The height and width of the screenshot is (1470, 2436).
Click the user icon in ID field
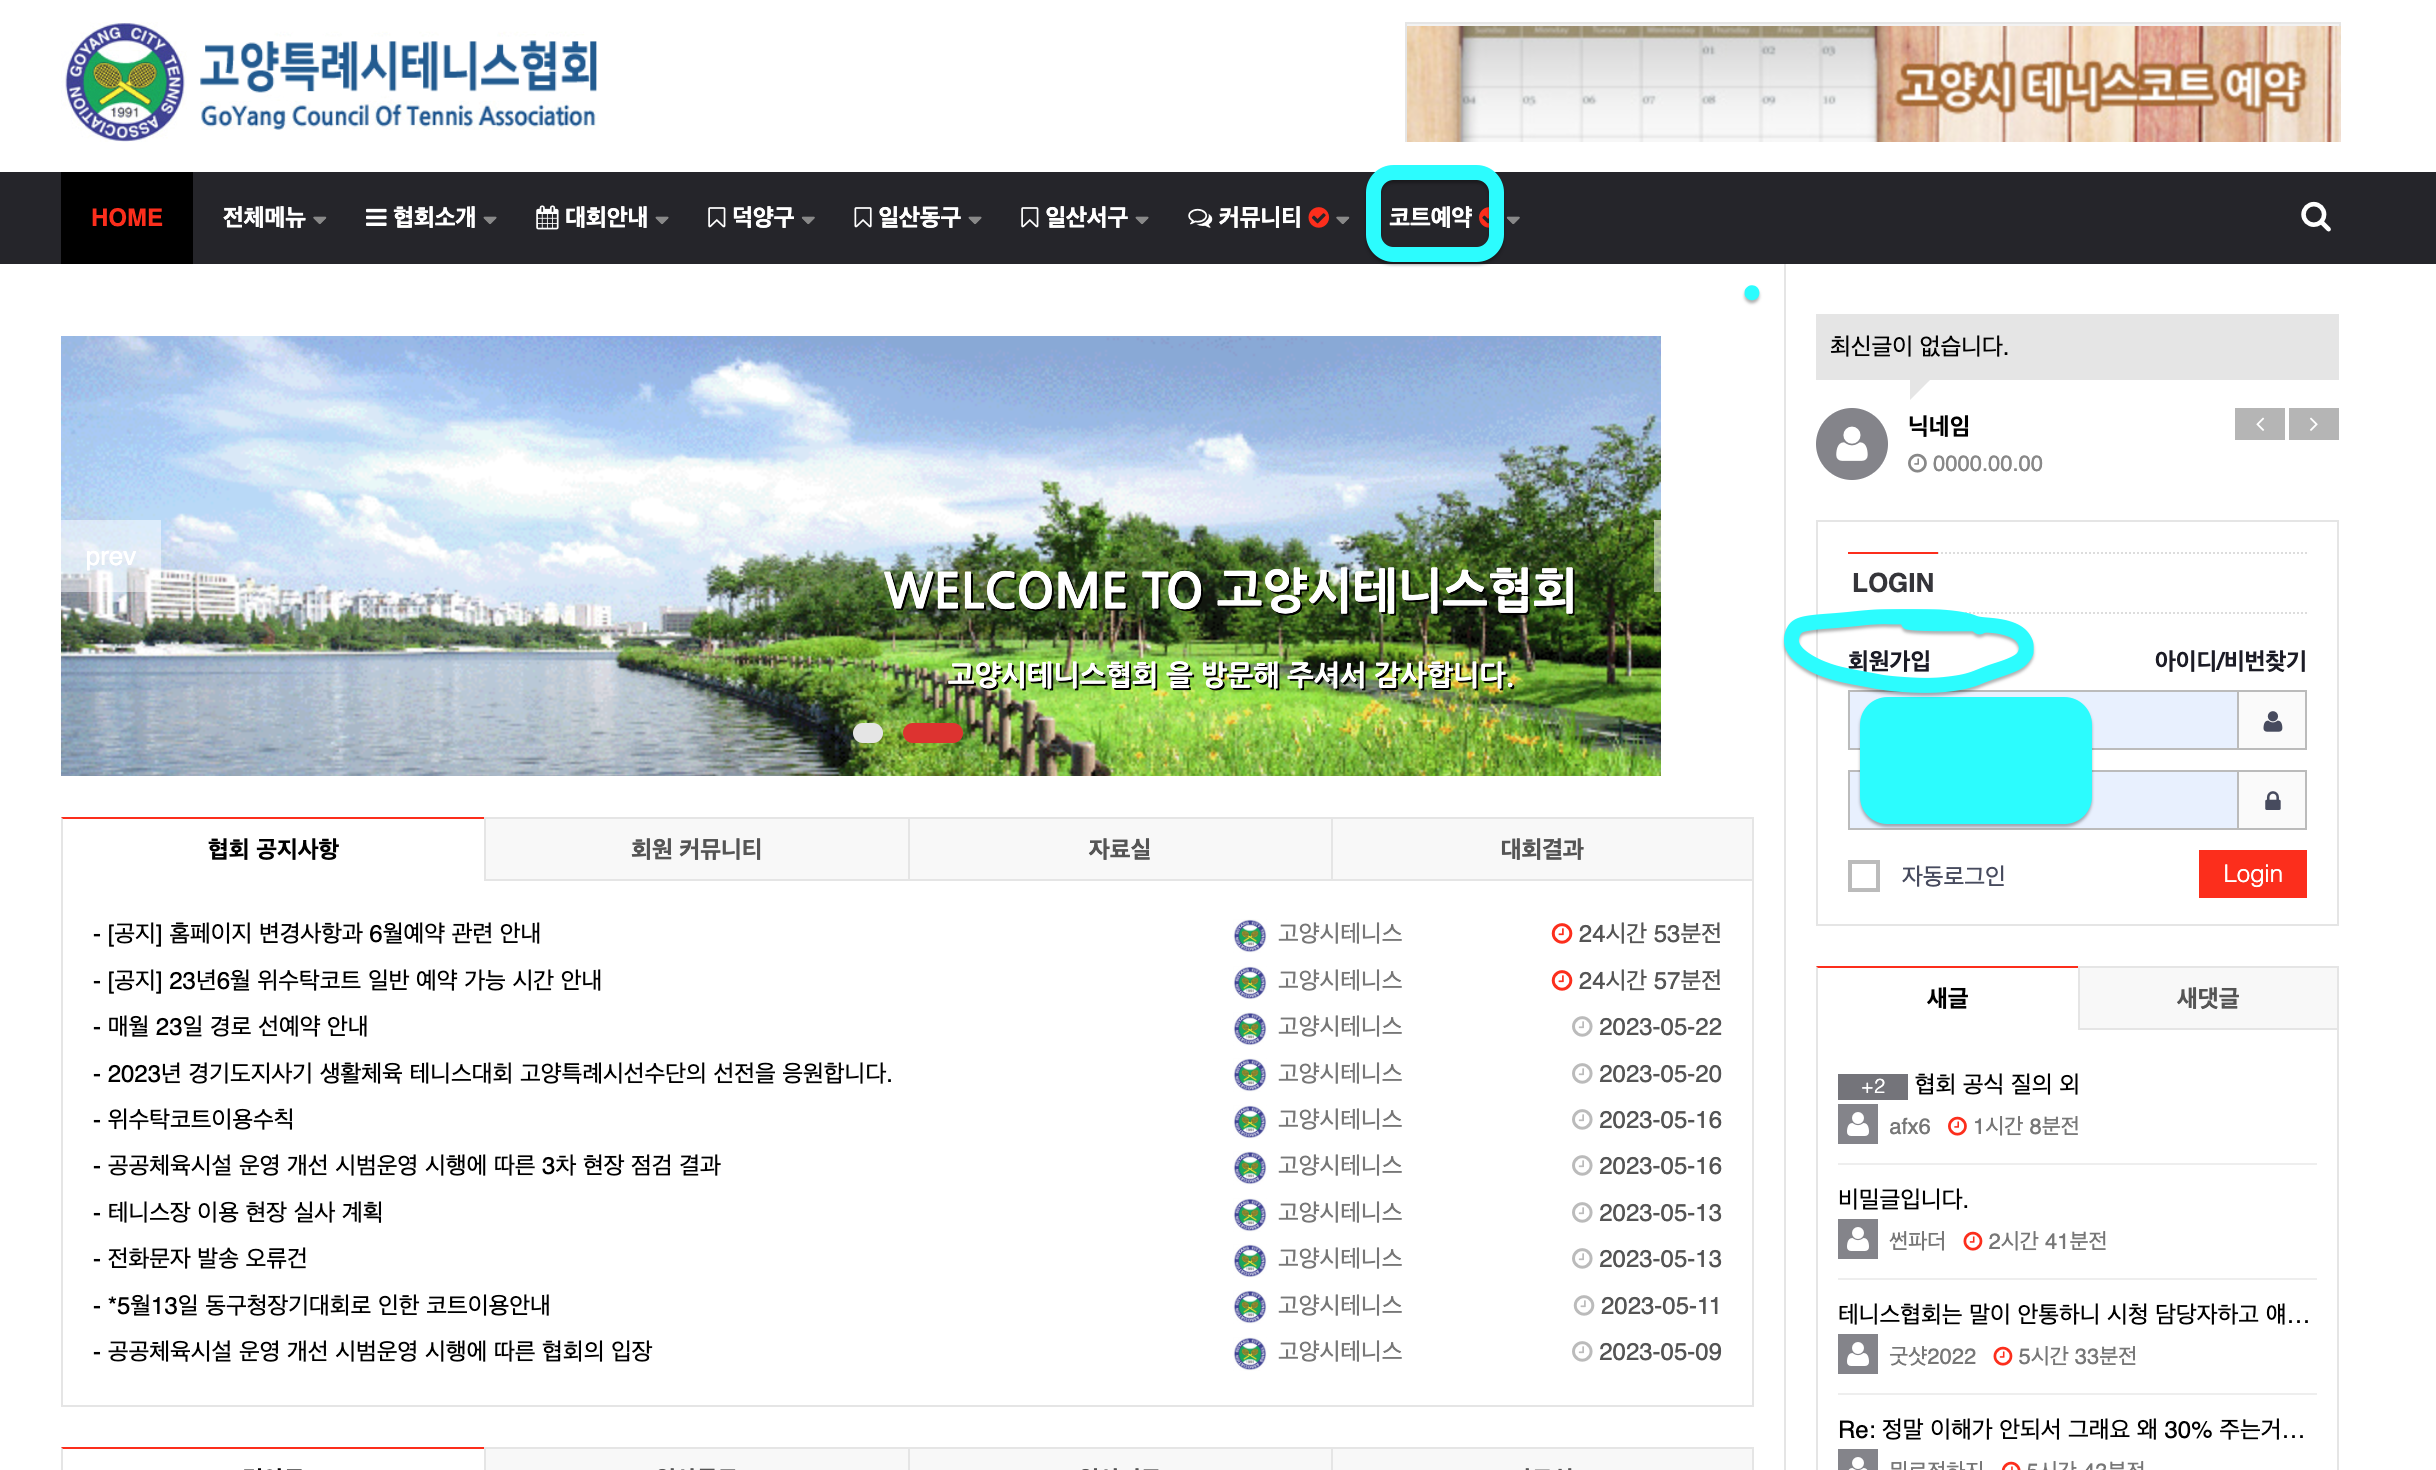pyautogui.click(x=2272, y=721)
